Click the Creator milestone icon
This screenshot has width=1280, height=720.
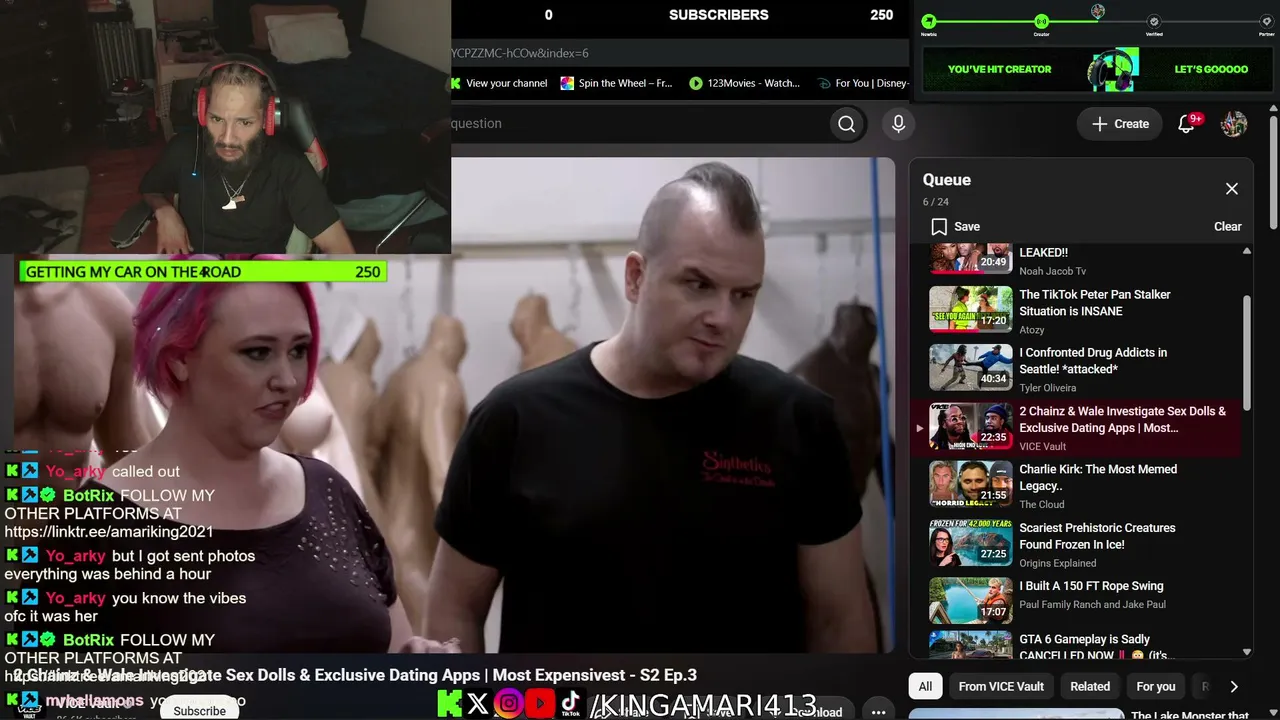tap(1041, 21)
